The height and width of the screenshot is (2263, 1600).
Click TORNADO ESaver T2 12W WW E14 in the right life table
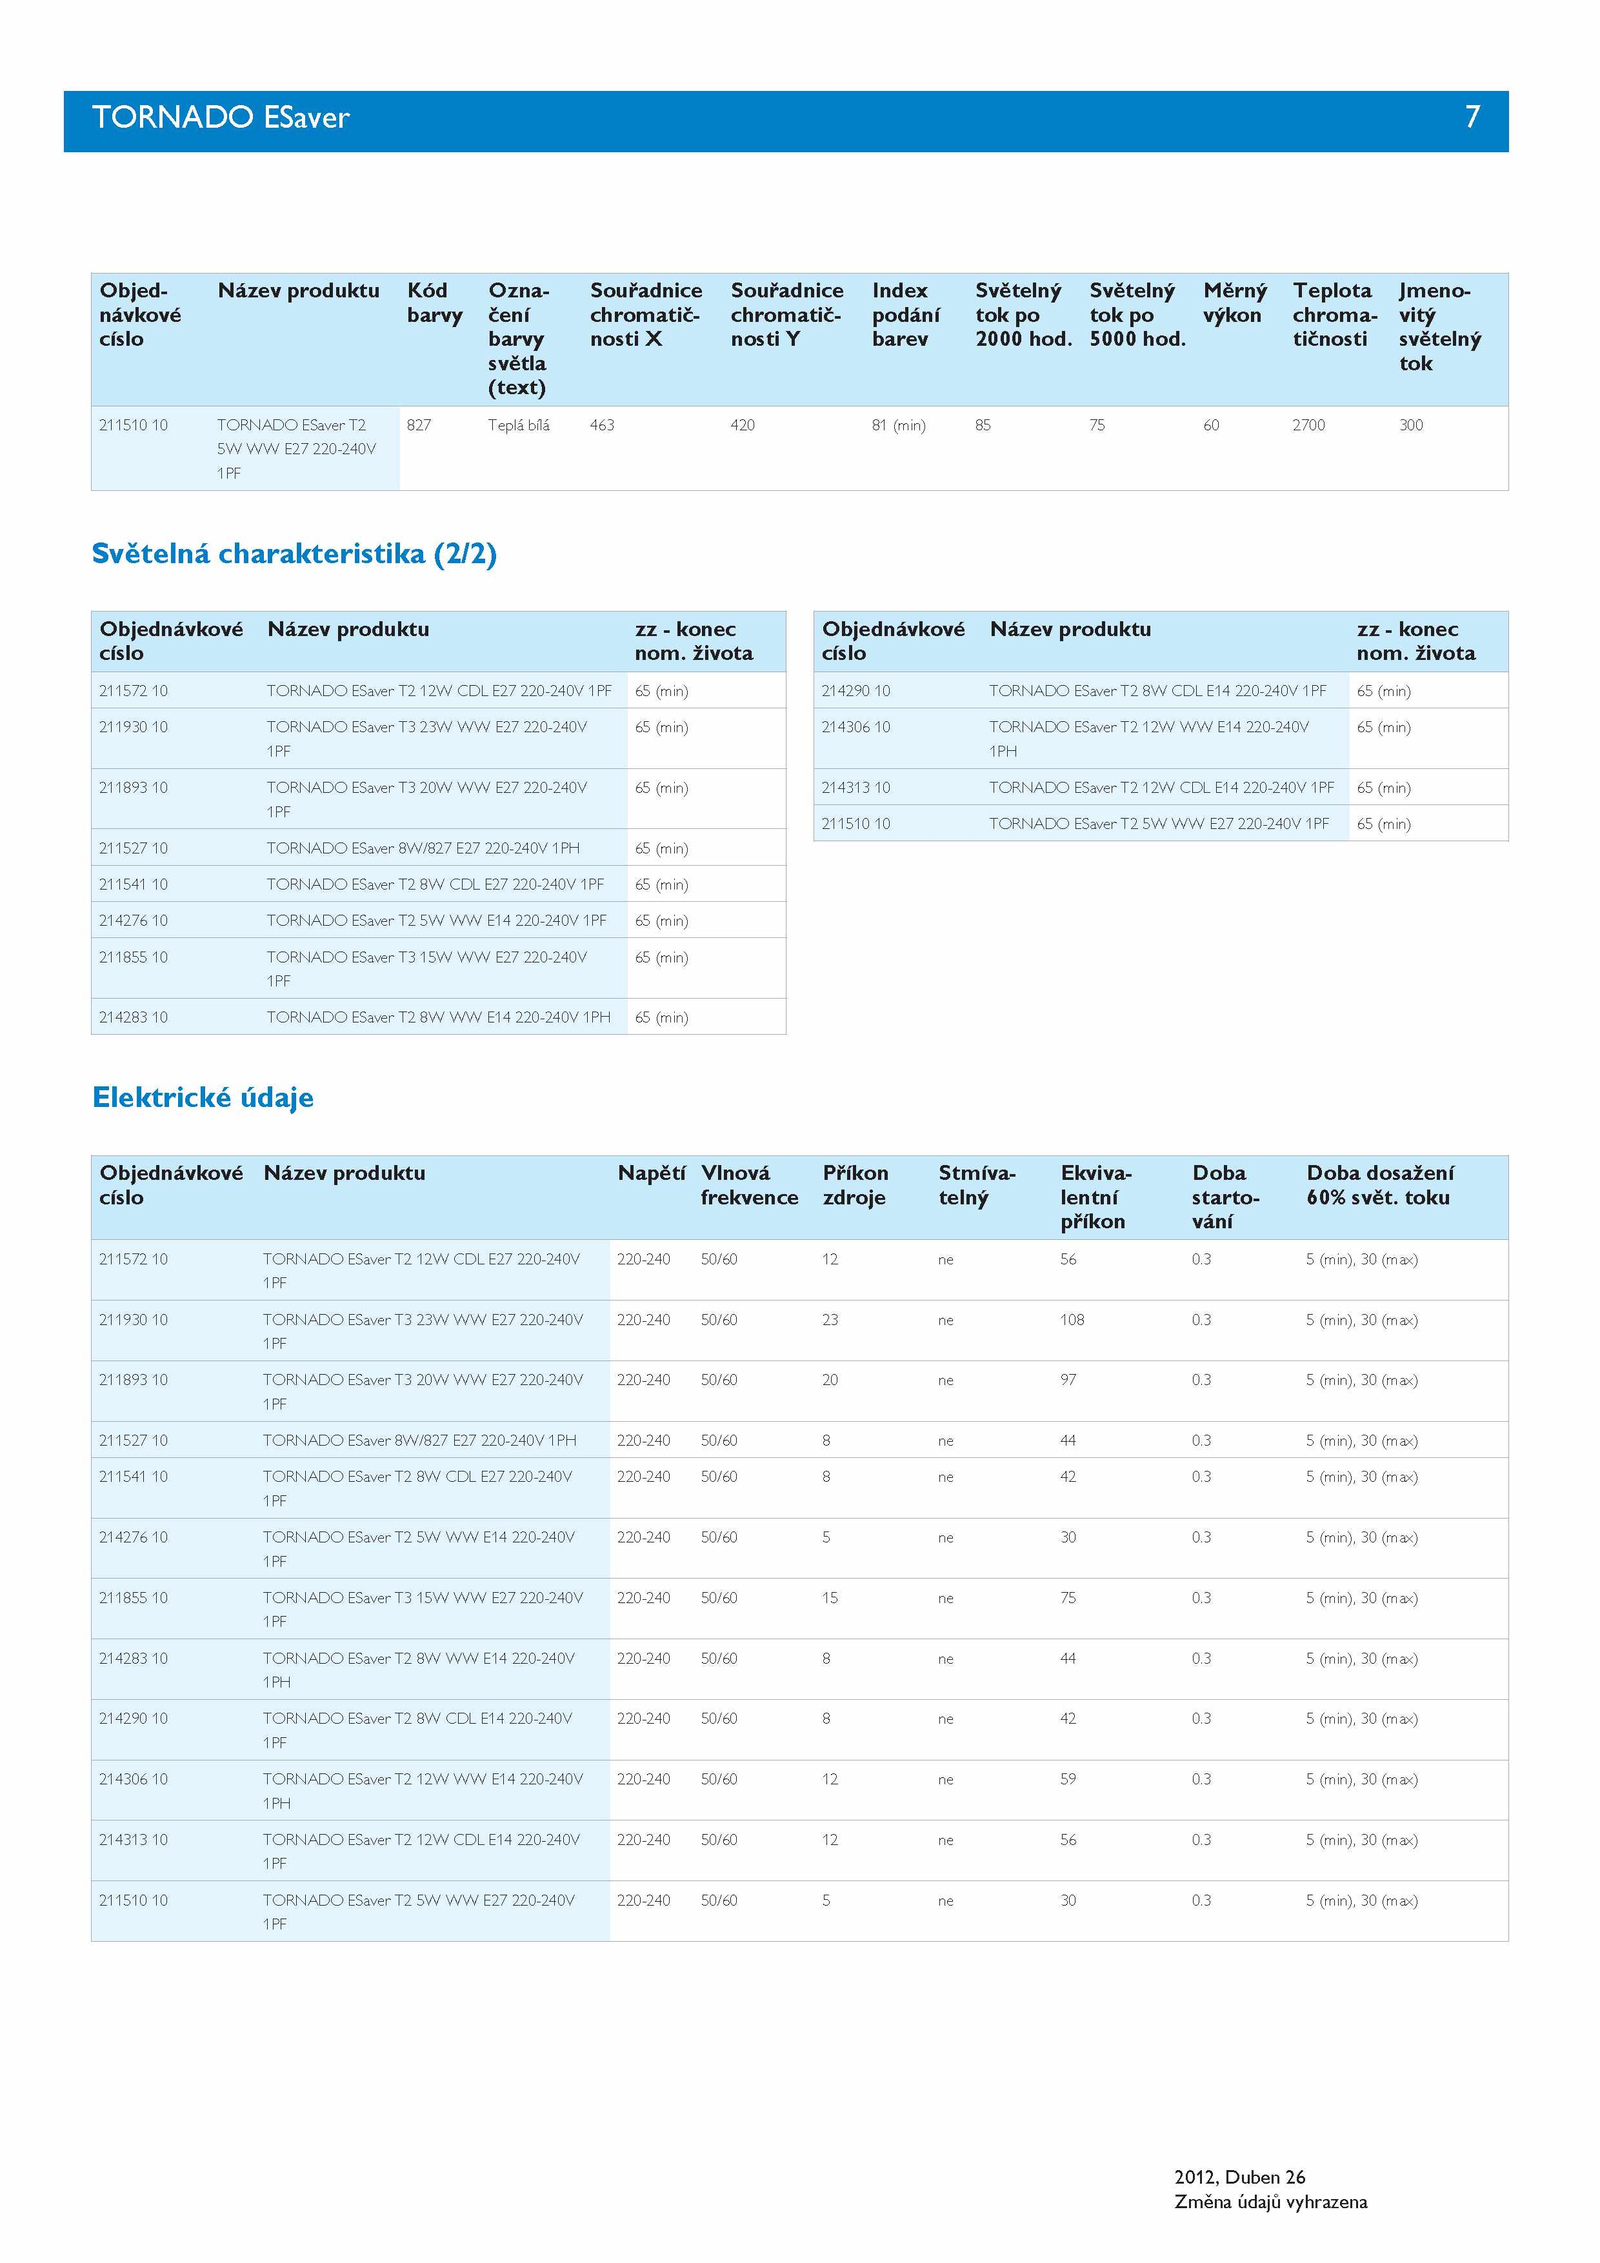[x=1149, y=739]
